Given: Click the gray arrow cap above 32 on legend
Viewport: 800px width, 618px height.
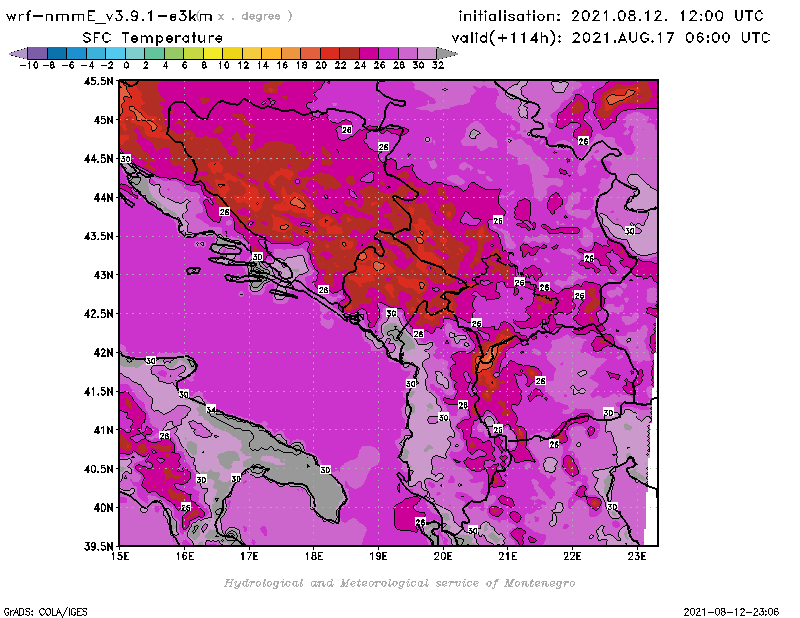Looking at the screenshot, I should click(x=447, y=53).
